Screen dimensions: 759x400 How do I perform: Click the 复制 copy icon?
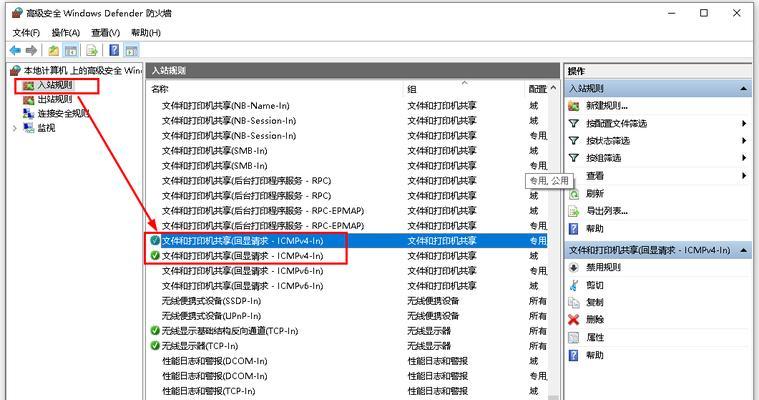[574, 303]
